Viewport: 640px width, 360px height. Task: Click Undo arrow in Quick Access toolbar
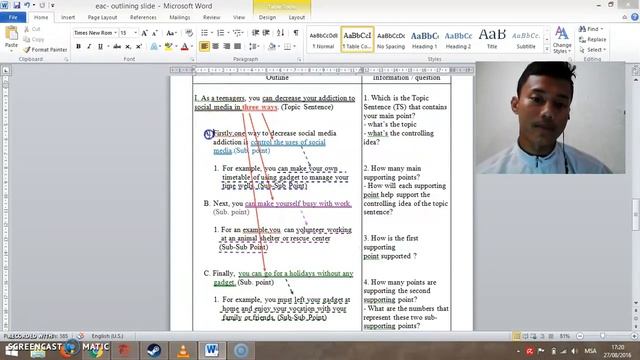point(27,5)
